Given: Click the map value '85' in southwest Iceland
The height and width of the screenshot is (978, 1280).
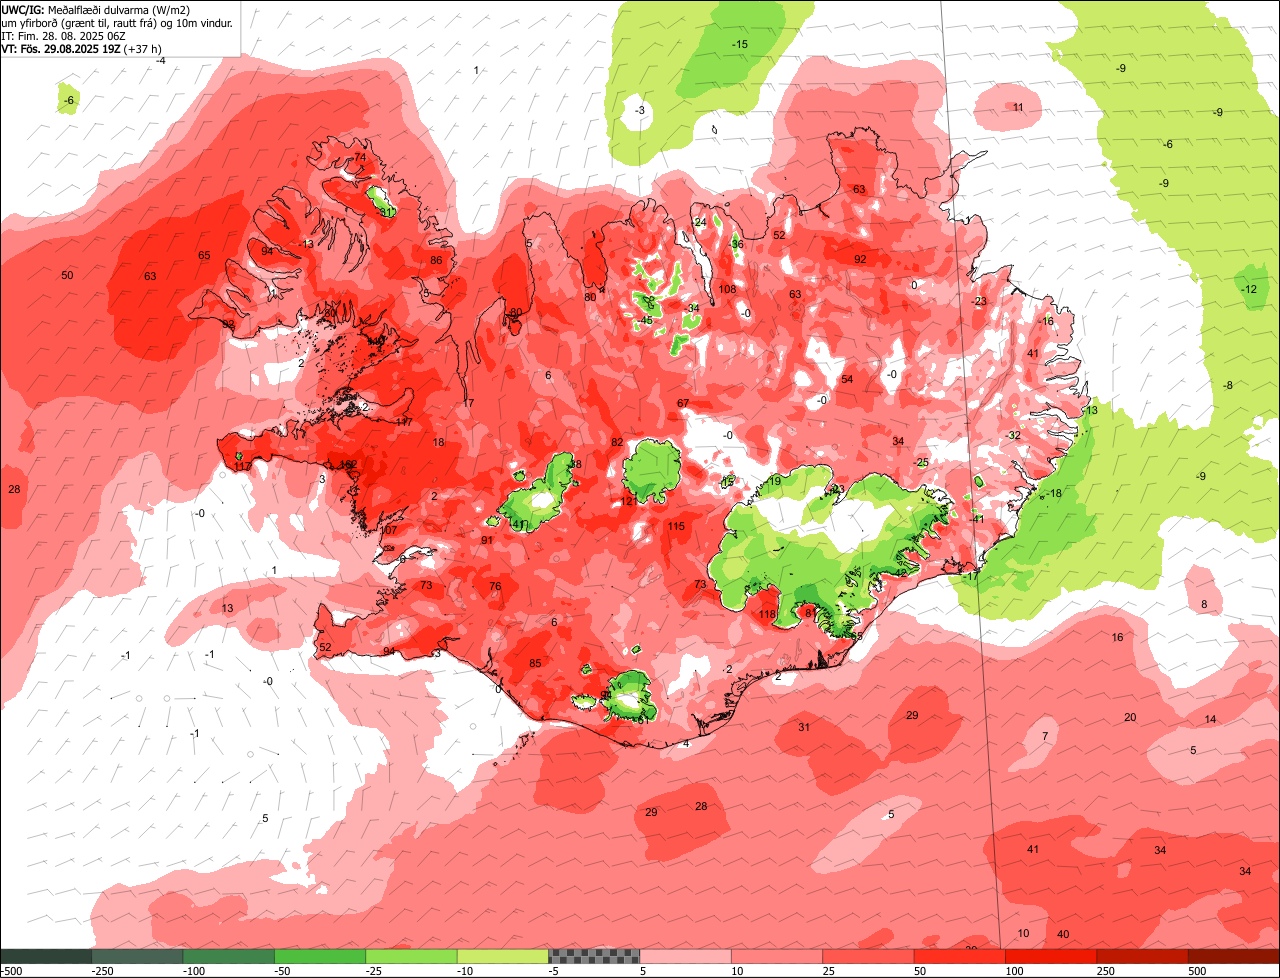Looking at the screenshot, I should (x=535, y=663).
